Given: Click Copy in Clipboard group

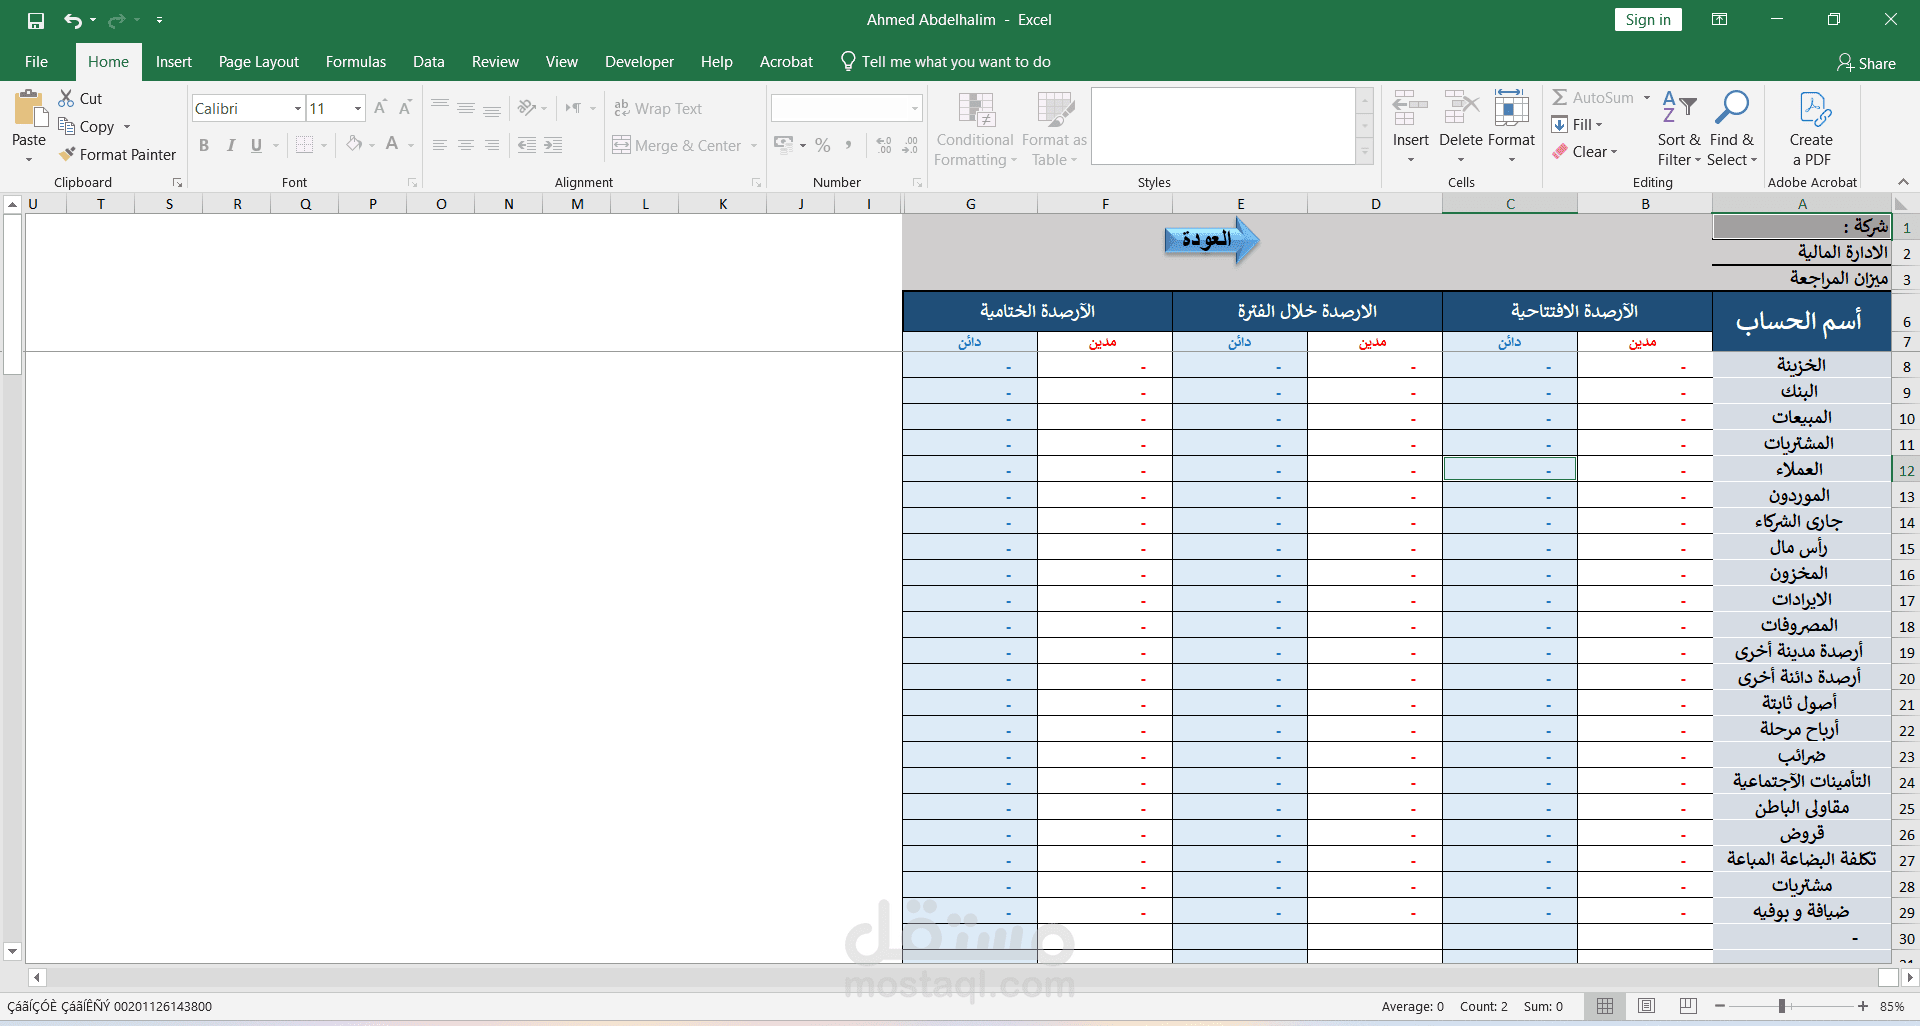Looking at the screenshot, I should (x=86, y=126).
